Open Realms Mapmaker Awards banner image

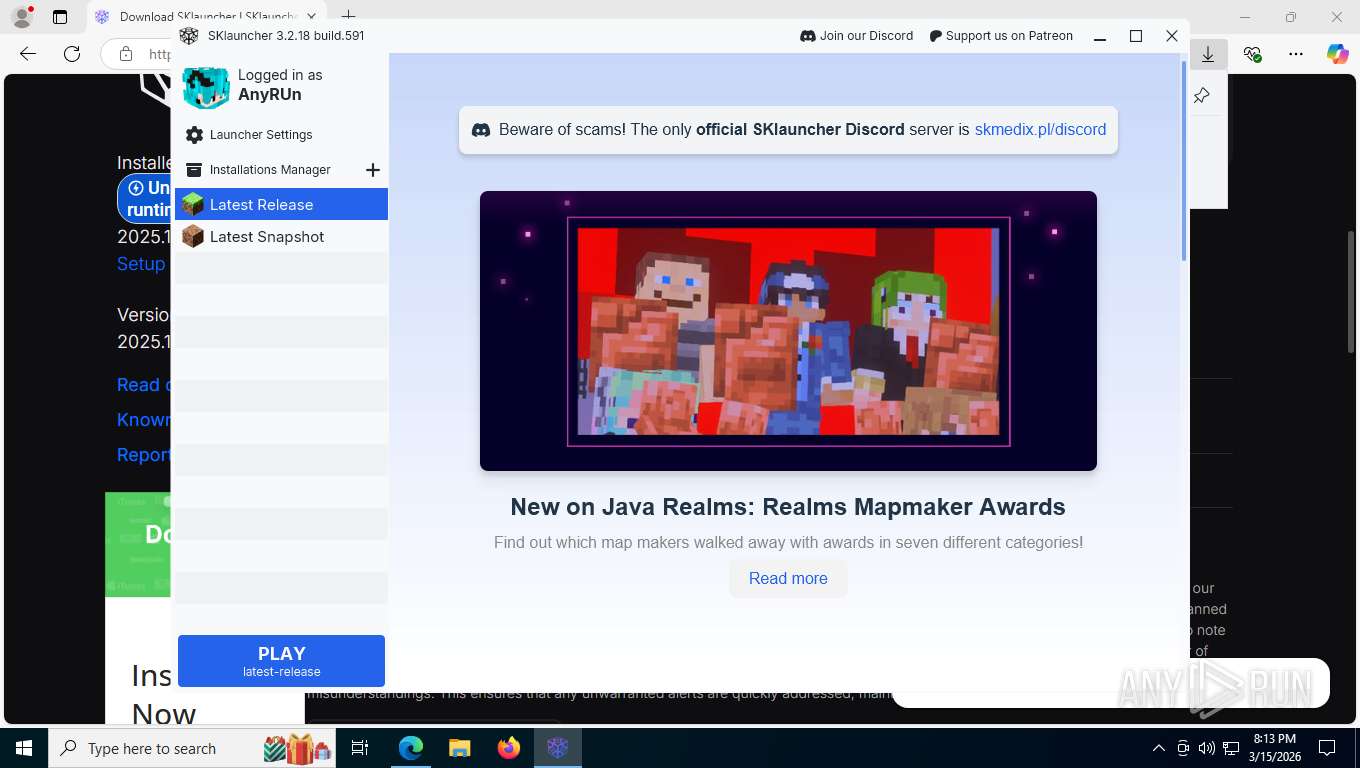[x=788, y=331]
